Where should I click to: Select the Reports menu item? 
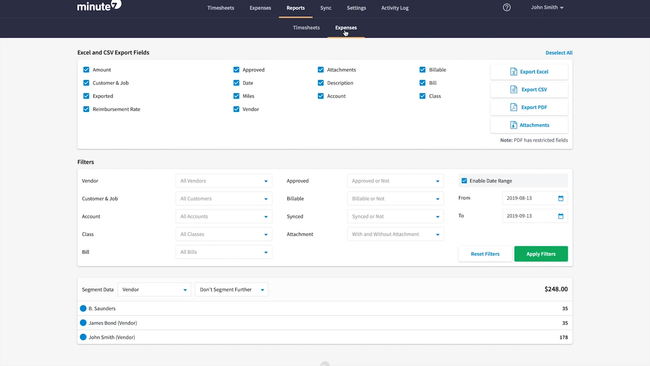296,8
